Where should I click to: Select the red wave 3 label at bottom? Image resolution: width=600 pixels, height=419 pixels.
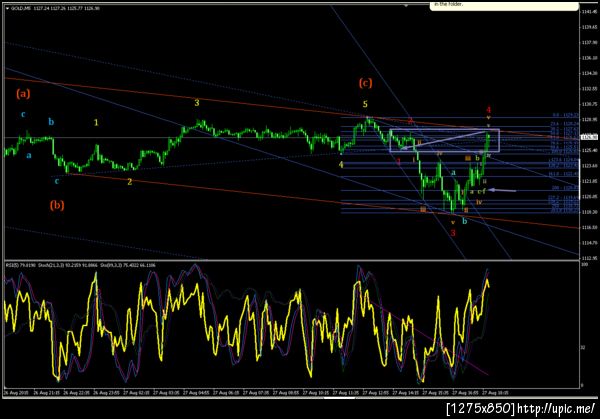pyautogui.click(x=453, y=233)
